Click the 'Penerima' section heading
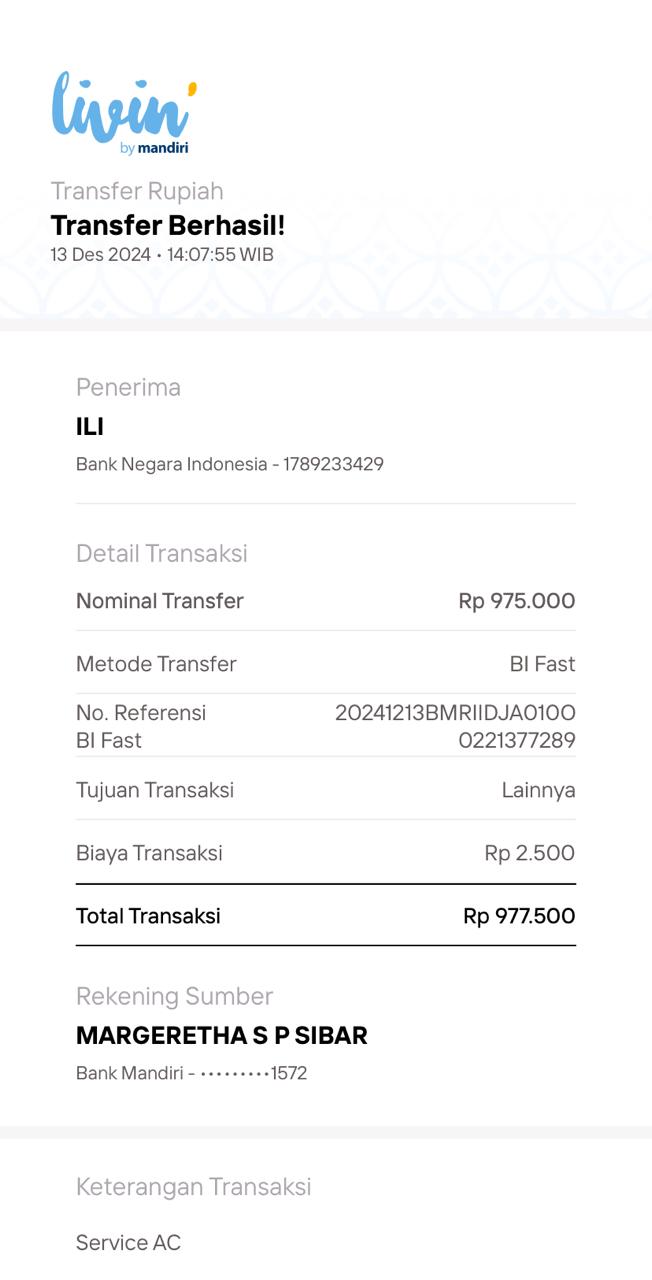Screen dimensions: 652x1280 click(128, 387)
